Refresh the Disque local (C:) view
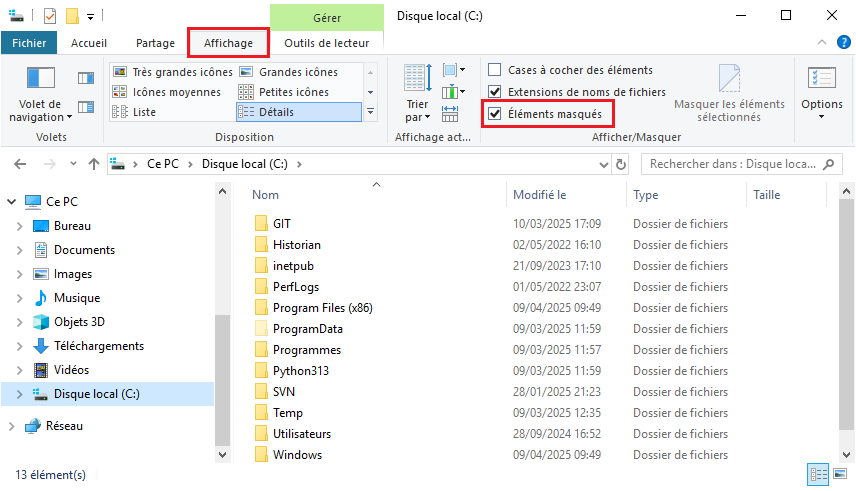Screen dimensions: 856x491 pyautogui.click(x=621, y=164)
